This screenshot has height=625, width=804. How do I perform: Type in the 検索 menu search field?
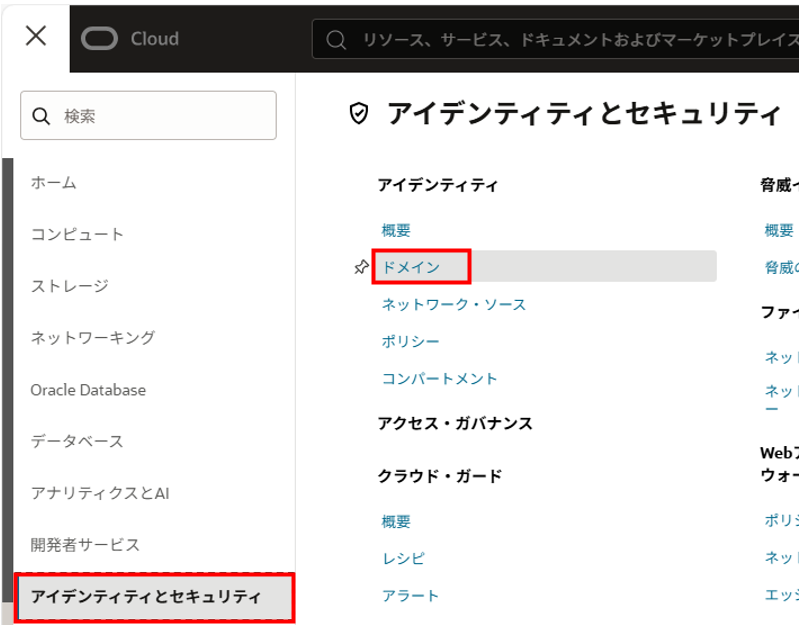(x=160, y=116)
